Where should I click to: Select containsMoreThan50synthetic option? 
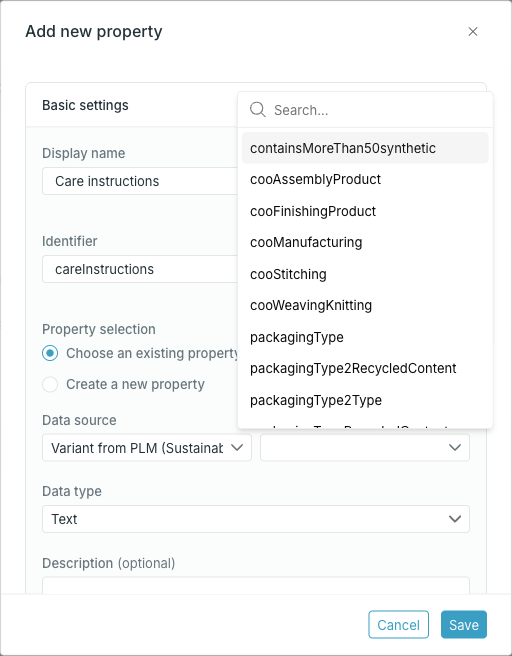(x=365, y=148)
